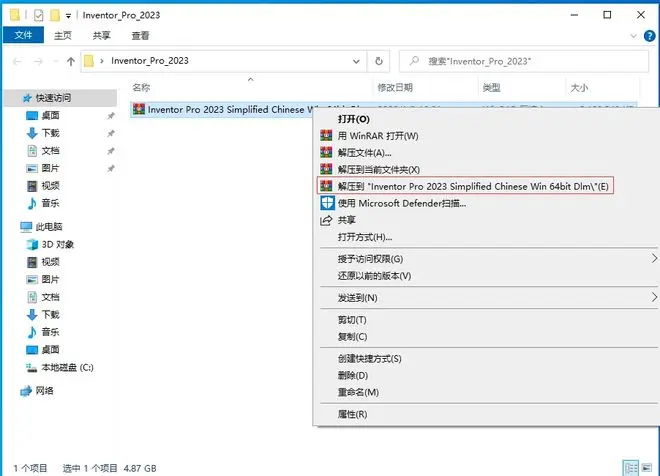Screen dimensions: 660x476
Task: Expand the 授予访问权限(G) submenu
Action: click(x=488, y=259)
